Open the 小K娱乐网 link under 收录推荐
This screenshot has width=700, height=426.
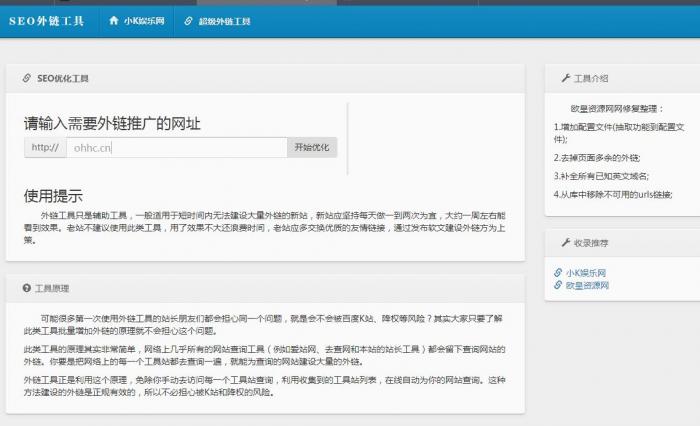(586, 272)
